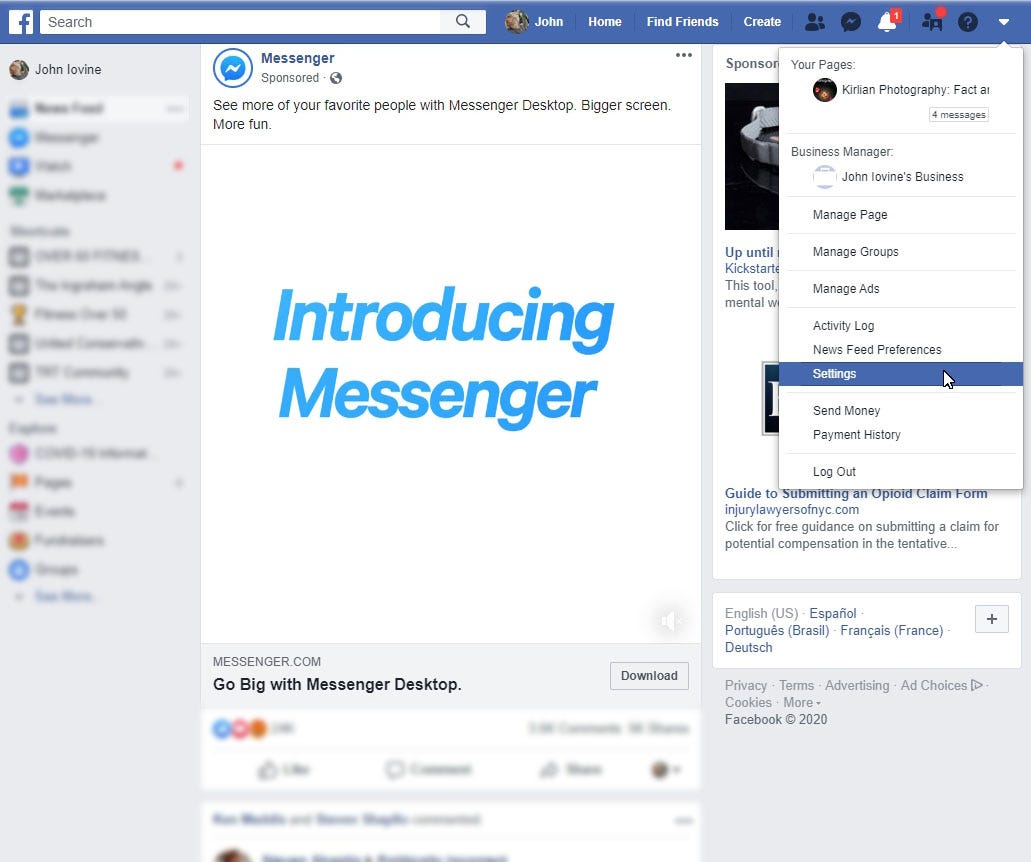The image size is (1031, 862).
Task: Click Watch icon in left sidebar
Action: (x=19, y=166)
